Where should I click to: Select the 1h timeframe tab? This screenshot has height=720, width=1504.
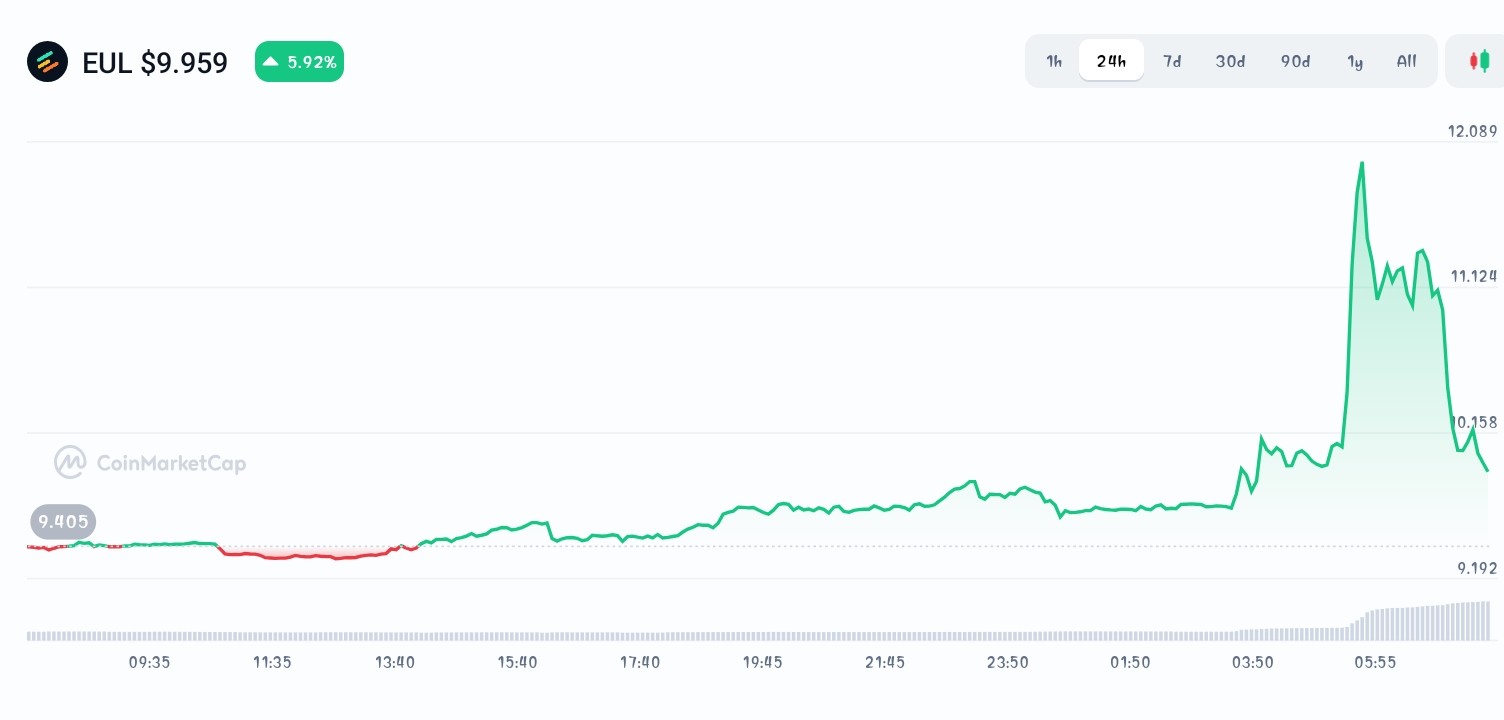pos(1054,61)
